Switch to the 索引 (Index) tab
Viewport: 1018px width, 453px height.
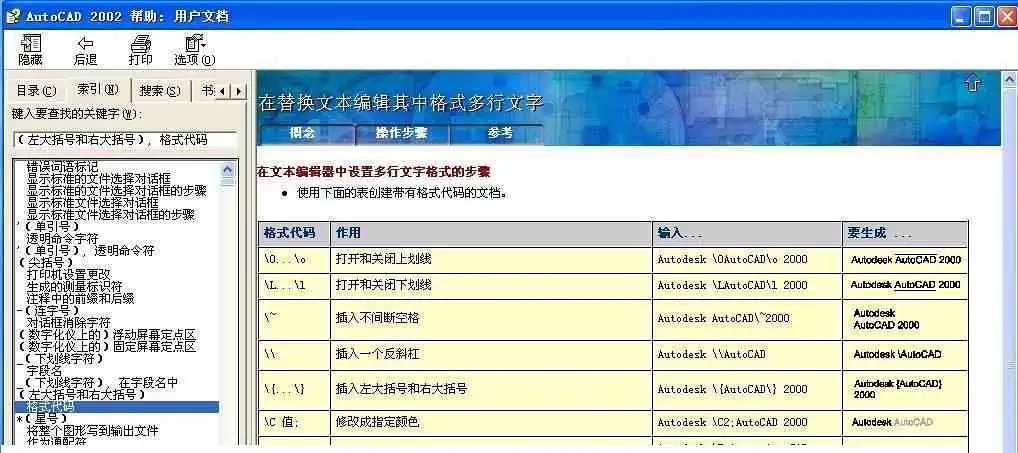(97, 90)
